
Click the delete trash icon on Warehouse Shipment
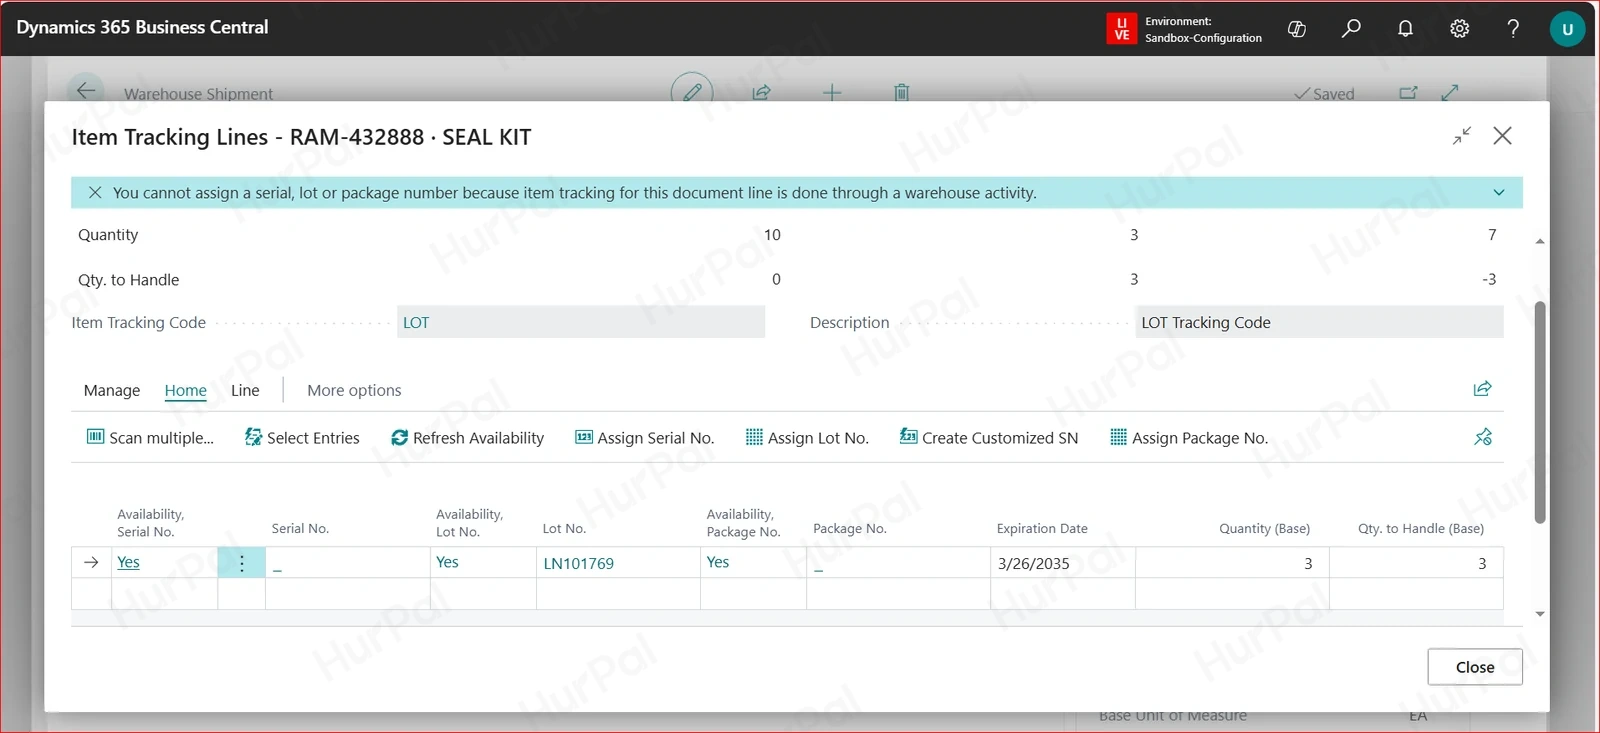901,92
